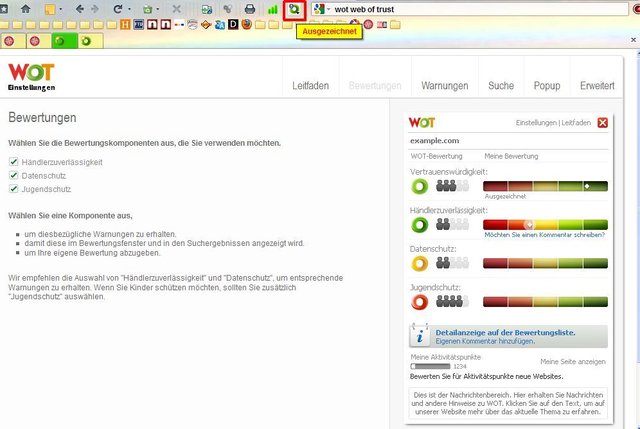Click 'Möchten Sie einen Kommentar schreiben?' link
The height and width of the screenshot is (429, 640).
[544, 235]
